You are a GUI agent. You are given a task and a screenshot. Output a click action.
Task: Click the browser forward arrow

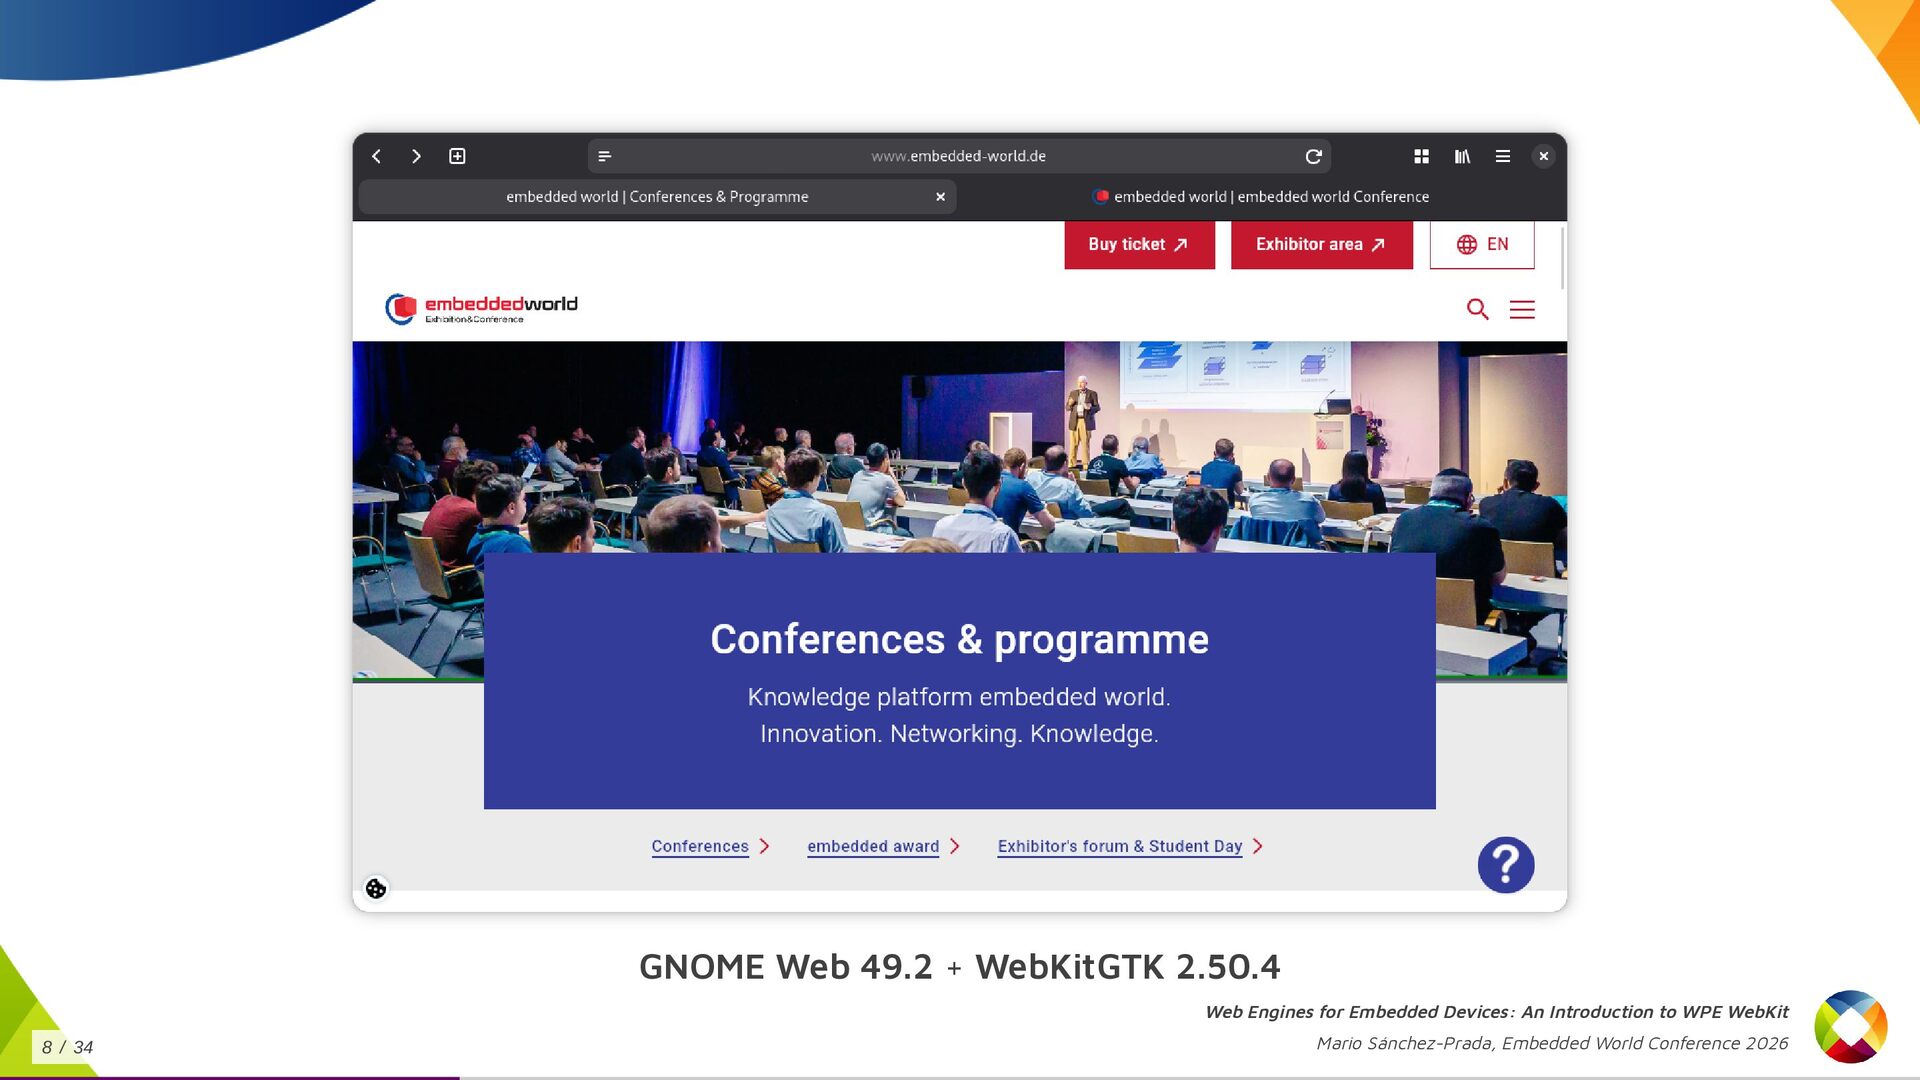[416, 156]
